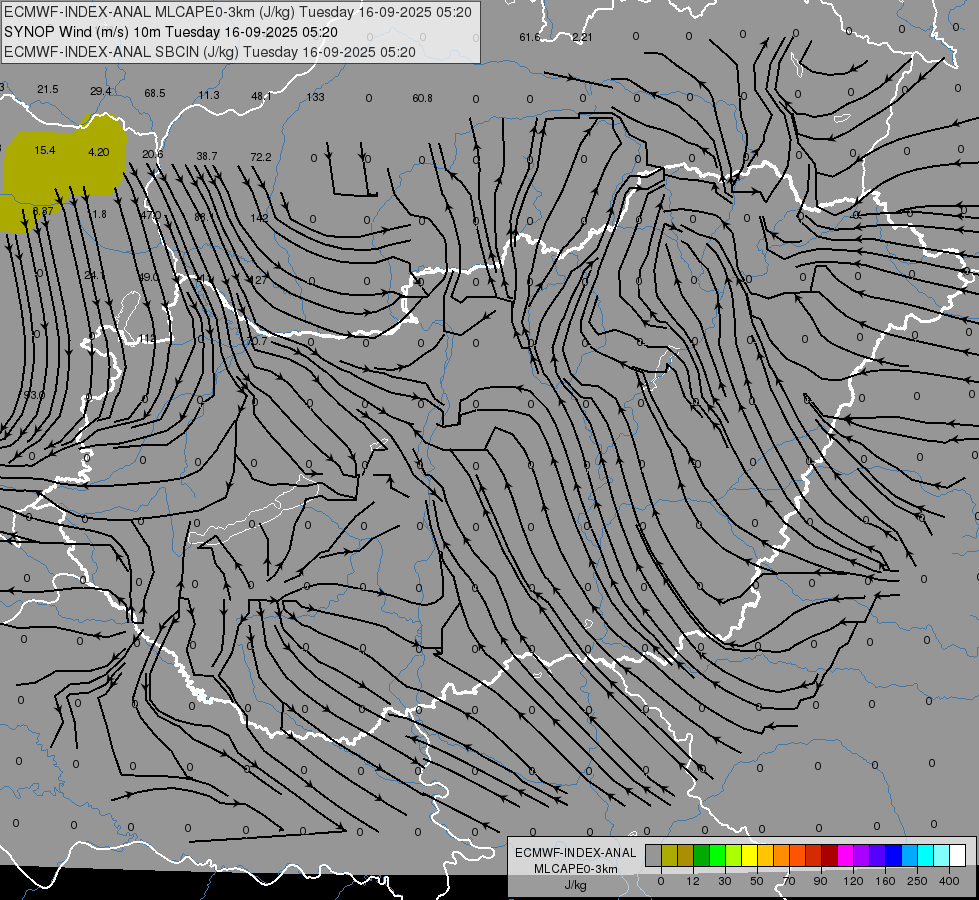Click the map value '11.3'
Screen dimensions: 979x900
coord(209,95)
